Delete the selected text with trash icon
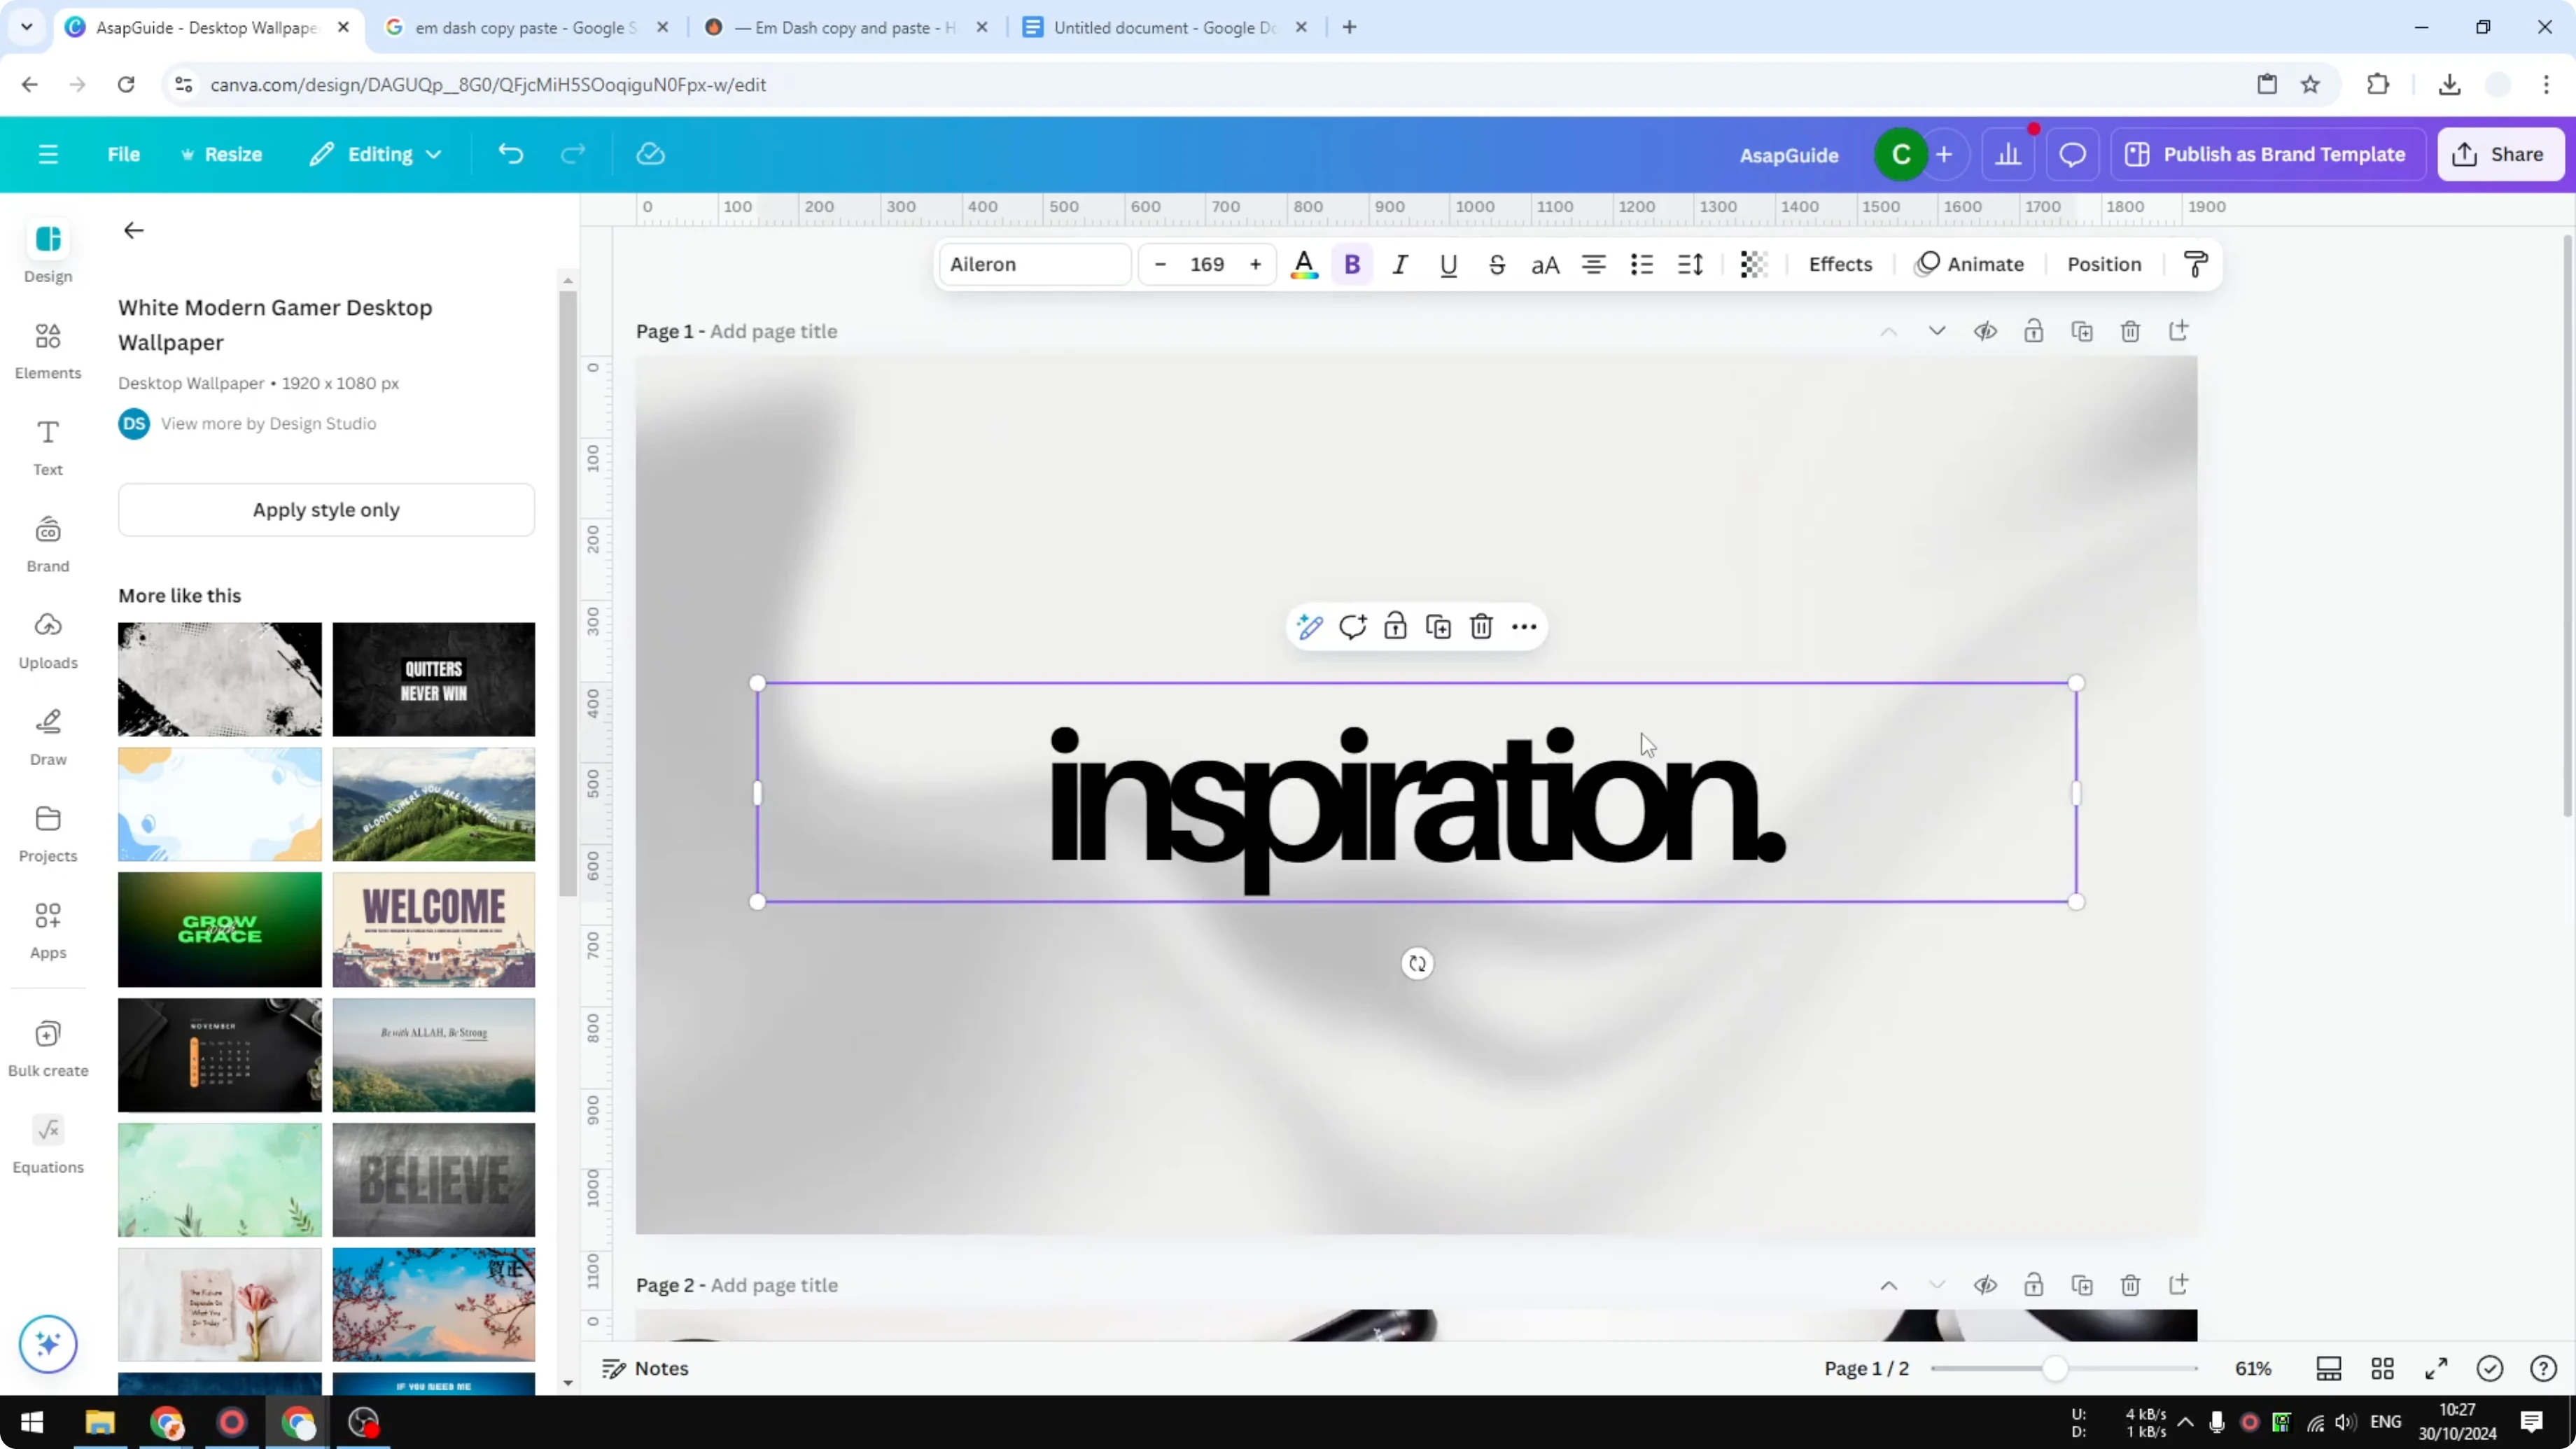 pos(1481,626)
